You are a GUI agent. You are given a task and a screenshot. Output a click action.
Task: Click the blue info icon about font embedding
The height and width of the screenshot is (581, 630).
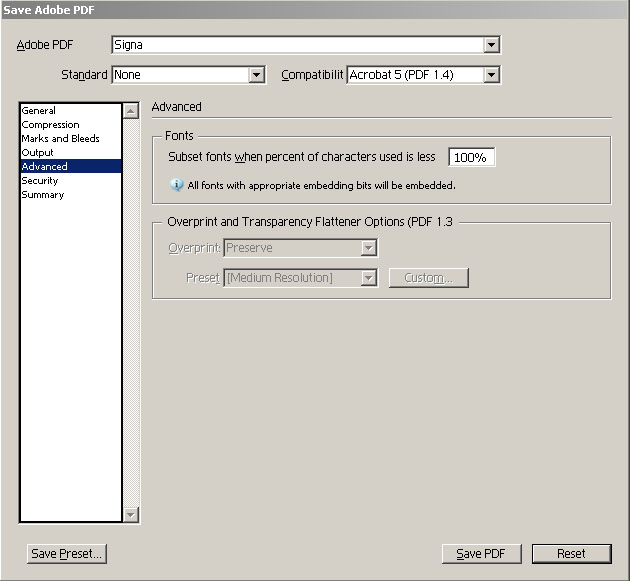[176, 185]
